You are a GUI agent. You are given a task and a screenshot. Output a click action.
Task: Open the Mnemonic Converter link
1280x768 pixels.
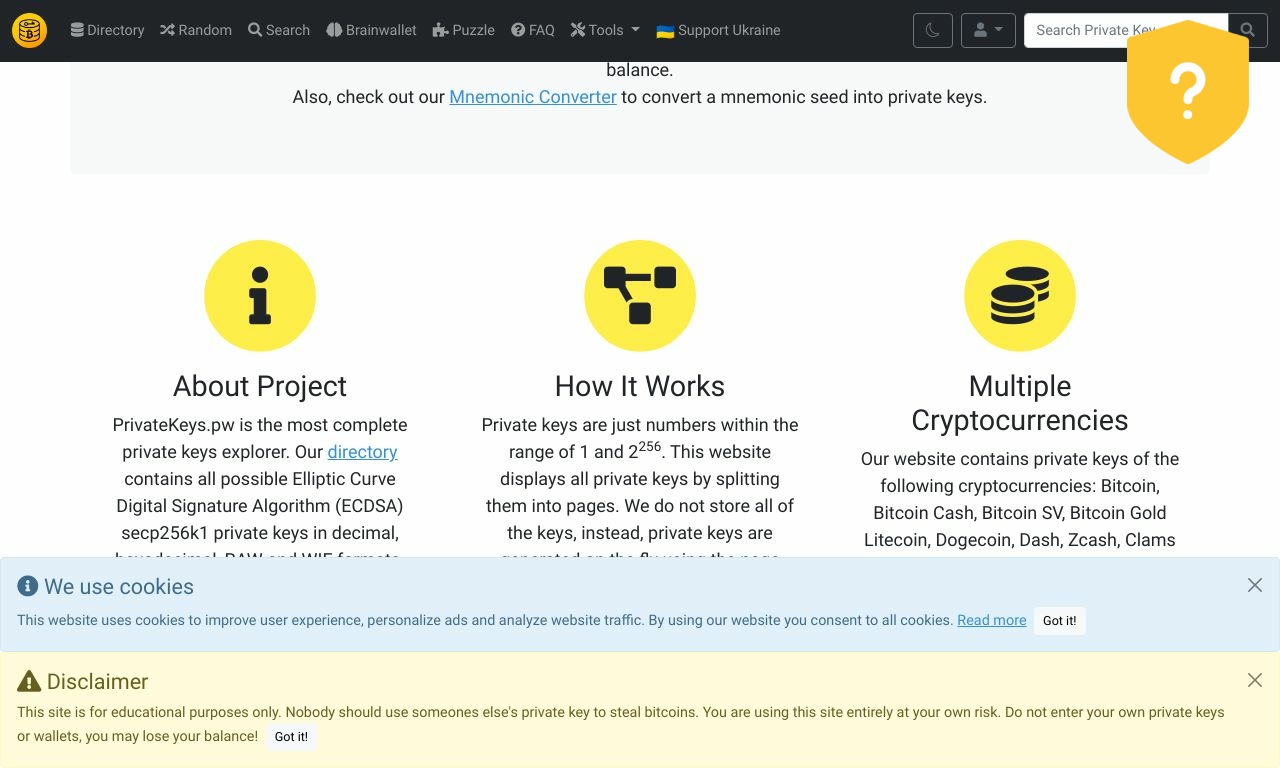(x=533, y=97)
